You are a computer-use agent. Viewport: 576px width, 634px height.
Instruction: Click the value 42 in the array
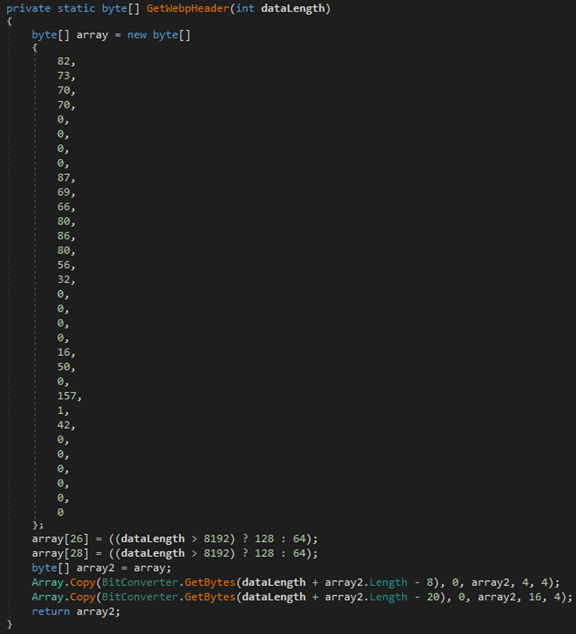[x=63, y=425]
